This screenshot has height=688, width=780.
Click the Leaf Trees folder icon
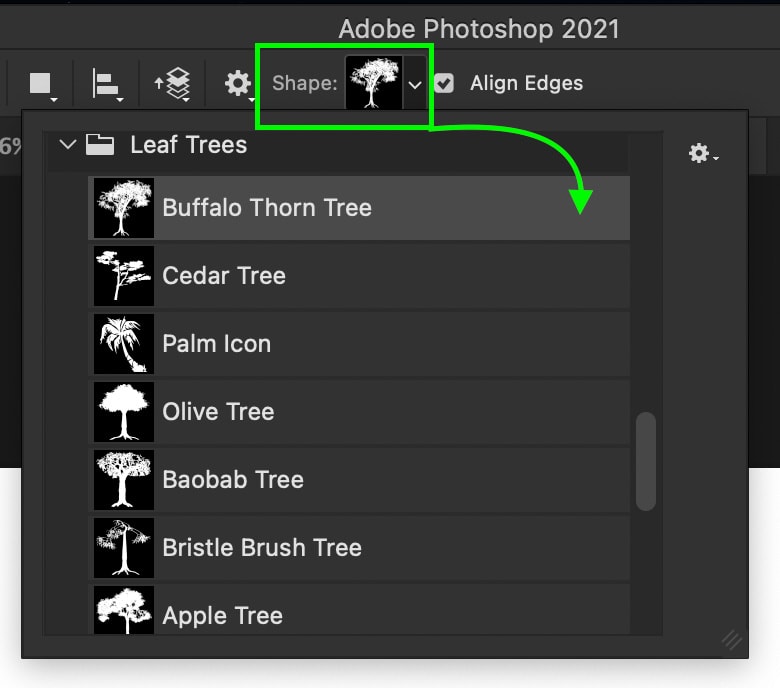[x=99, y=145]
